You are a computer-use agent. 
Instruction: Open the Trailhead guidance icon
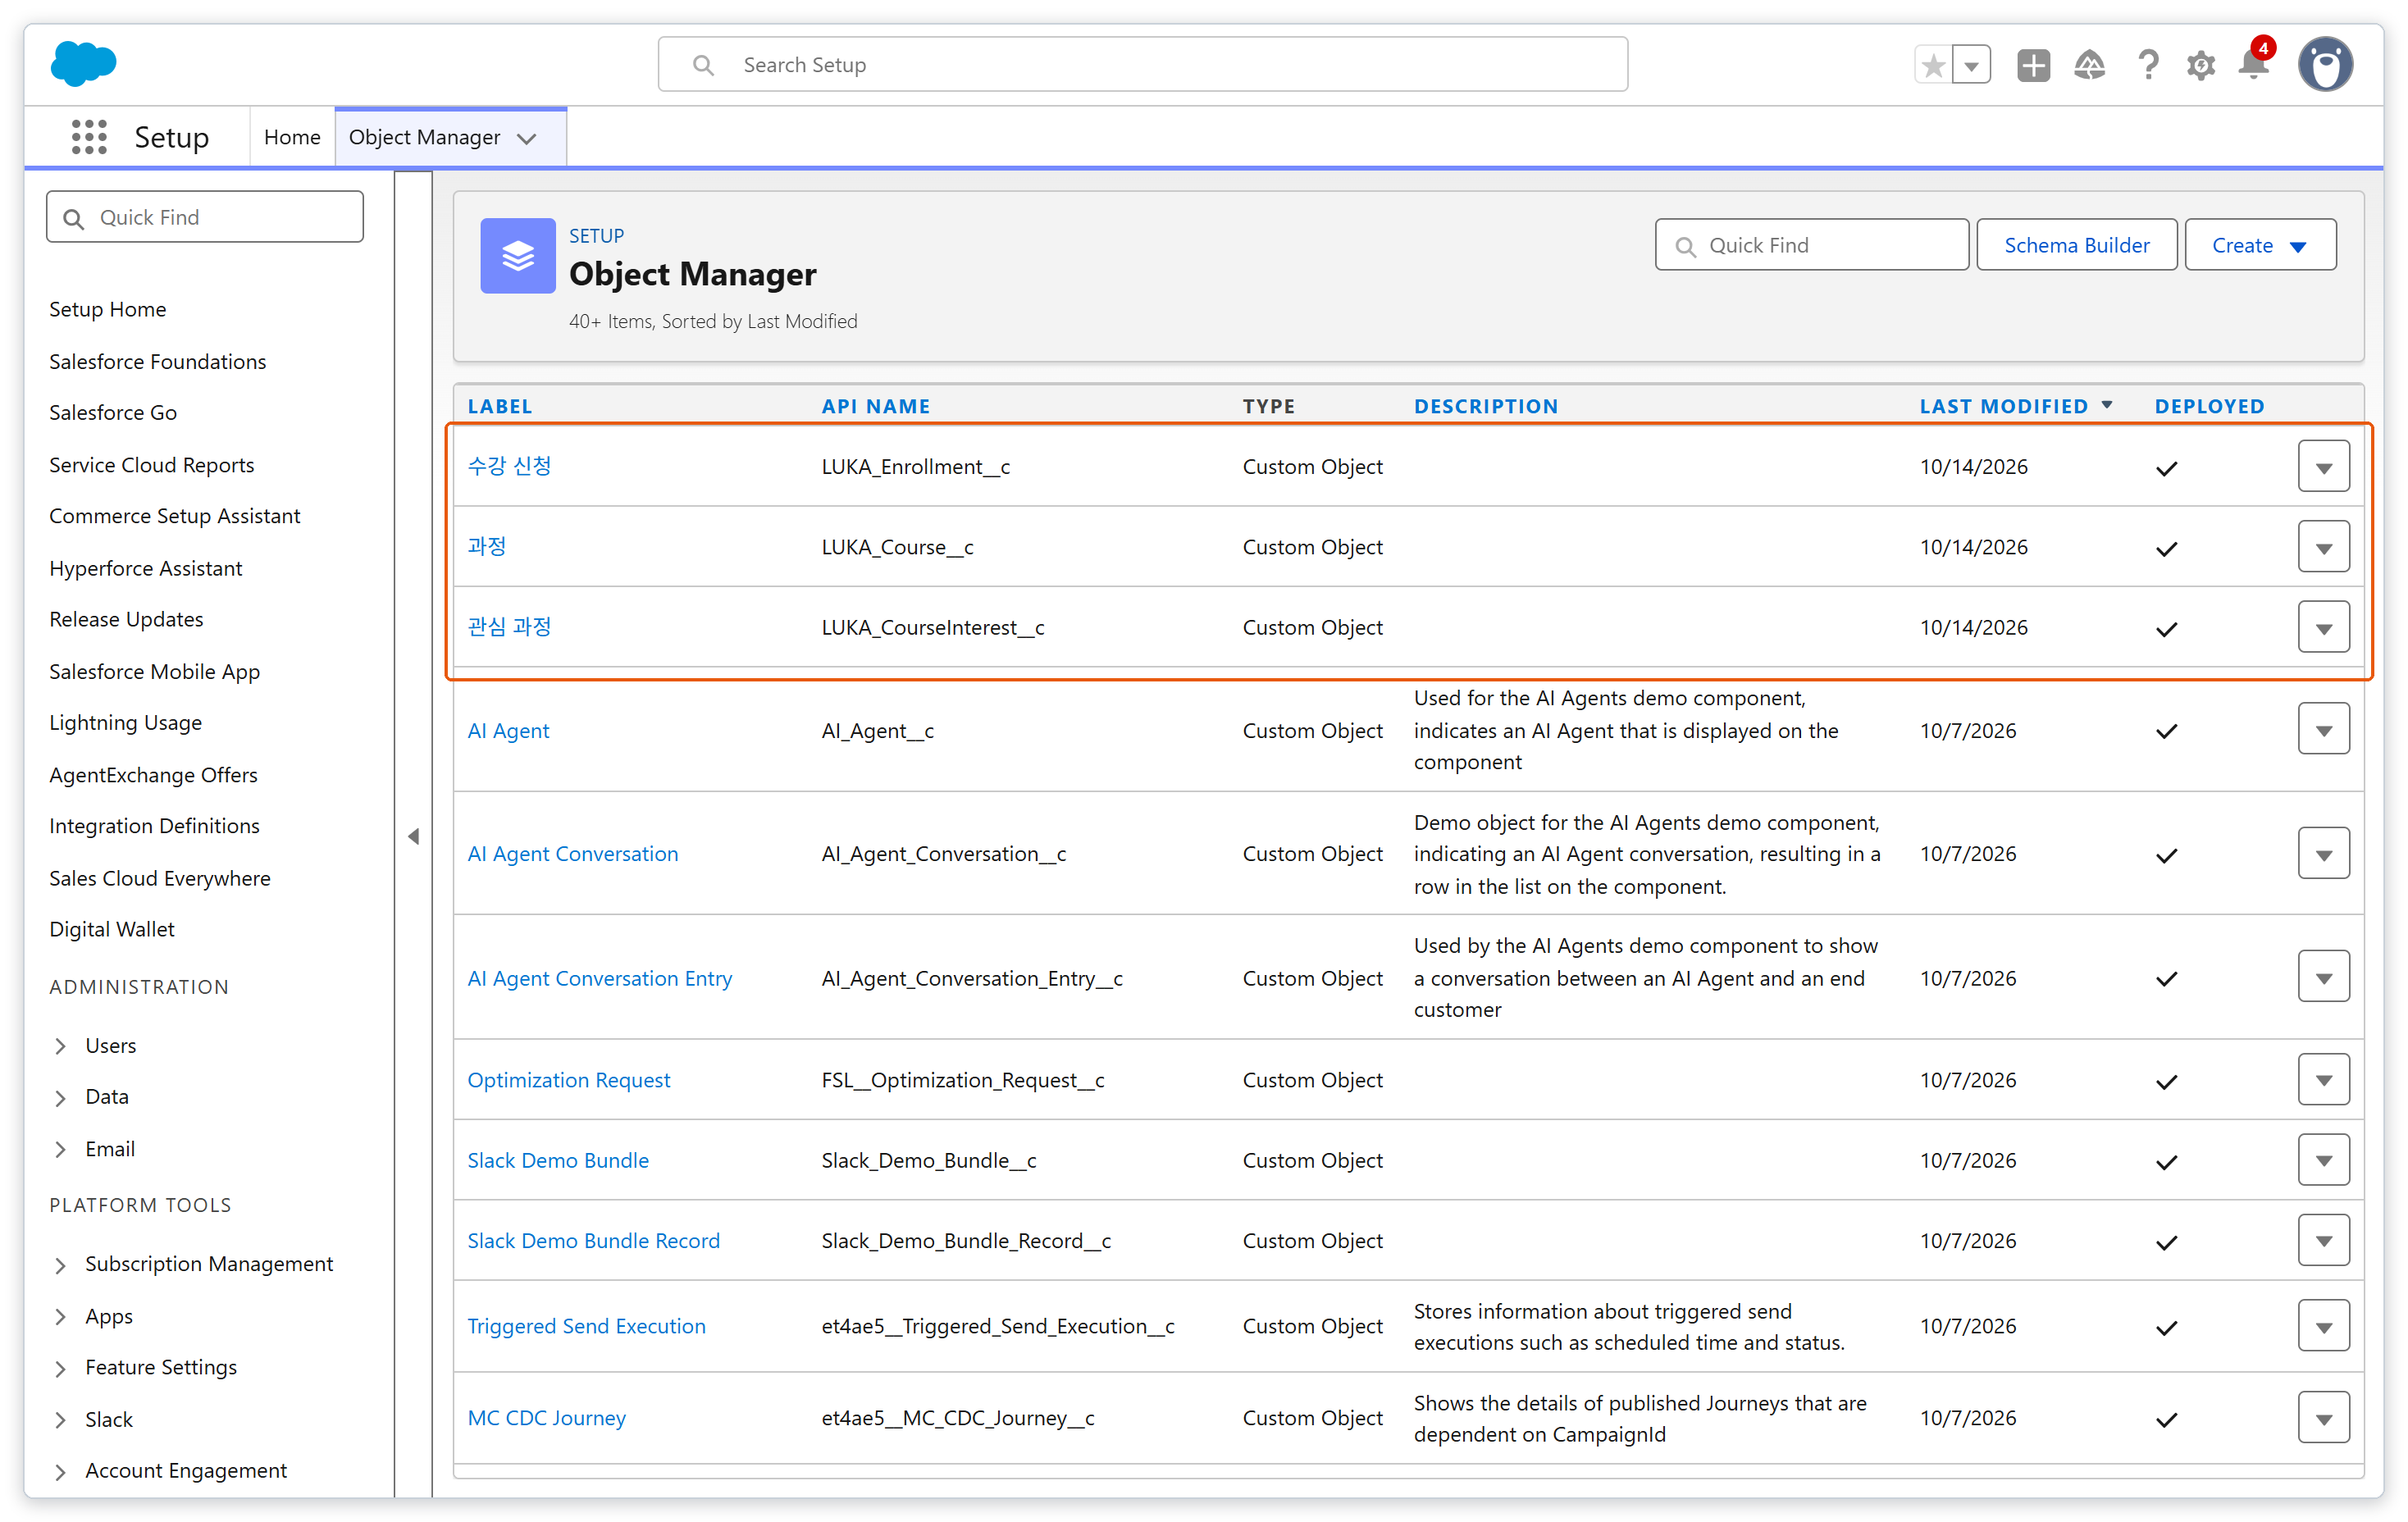coord(2089,66)
